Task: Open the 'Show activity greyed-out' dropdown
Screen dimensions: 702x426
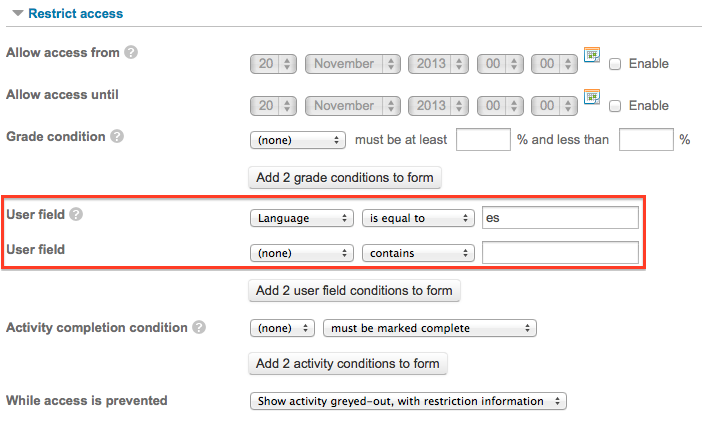Action: (x=408, y=401)
